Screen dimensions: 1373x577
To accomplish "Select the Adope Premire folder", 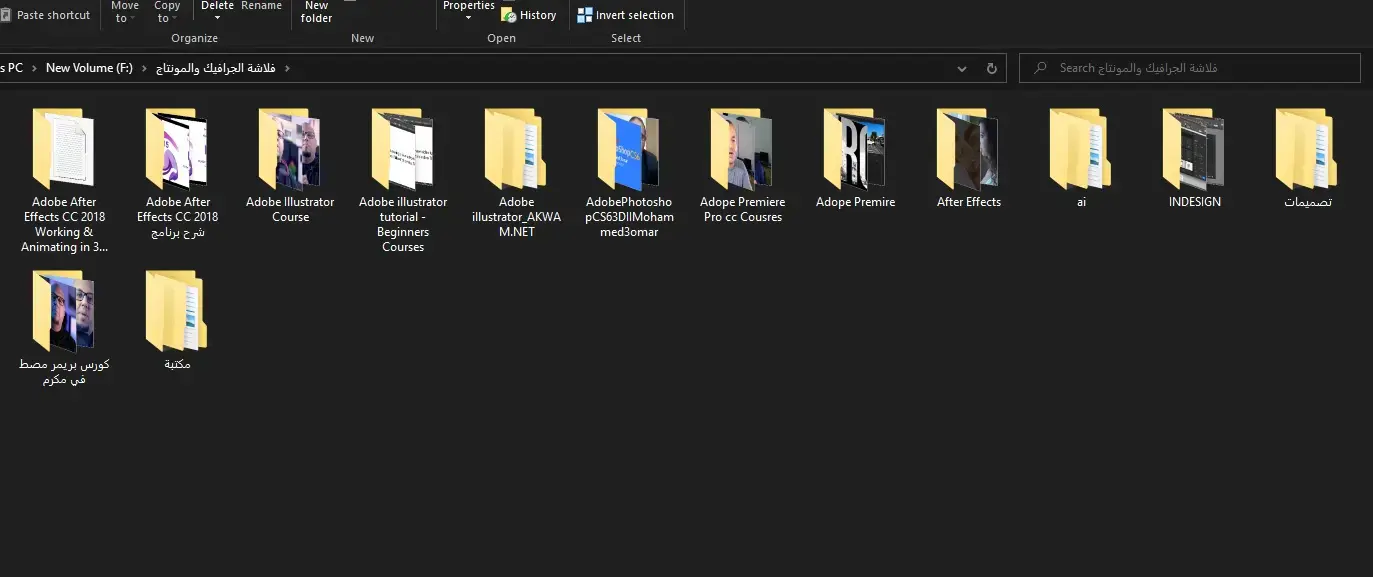I will [x=855, y=158].
